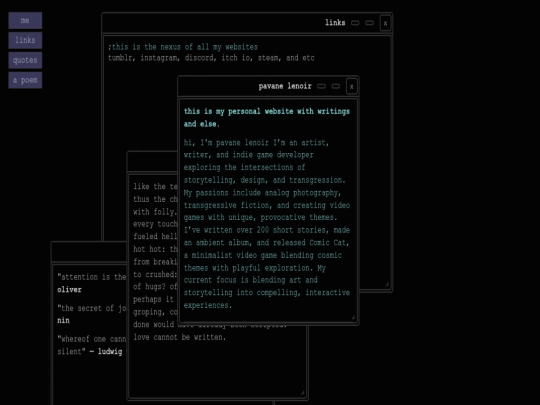Click second pill icon in pavane lenoir titlebar
The width and height of the screenshot is (540, 405).
(336, 86)
